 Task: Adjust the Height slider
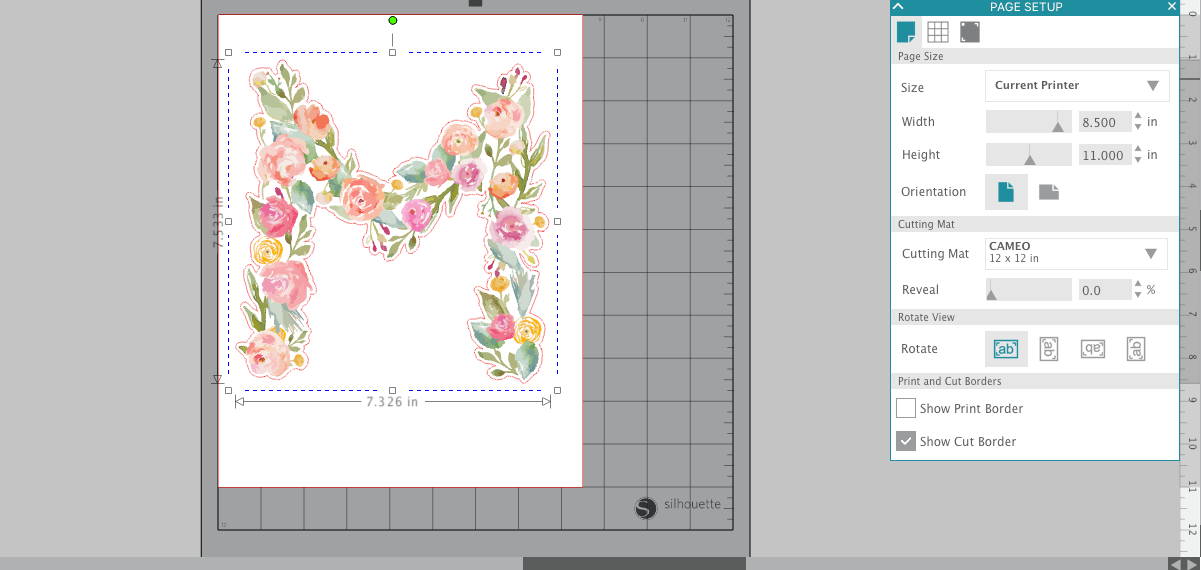1029,155
